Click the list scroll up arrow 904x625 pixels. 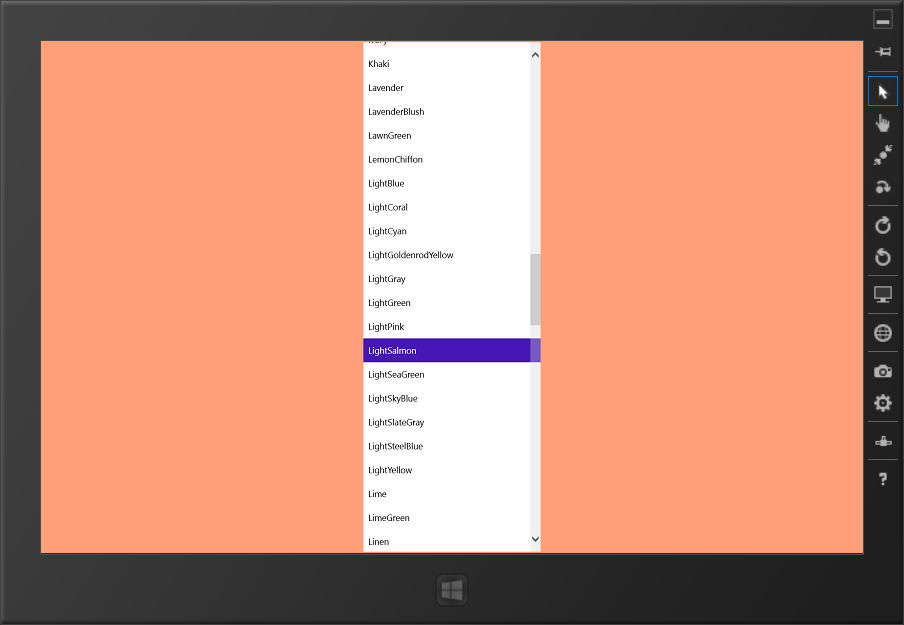pos(535,55)
